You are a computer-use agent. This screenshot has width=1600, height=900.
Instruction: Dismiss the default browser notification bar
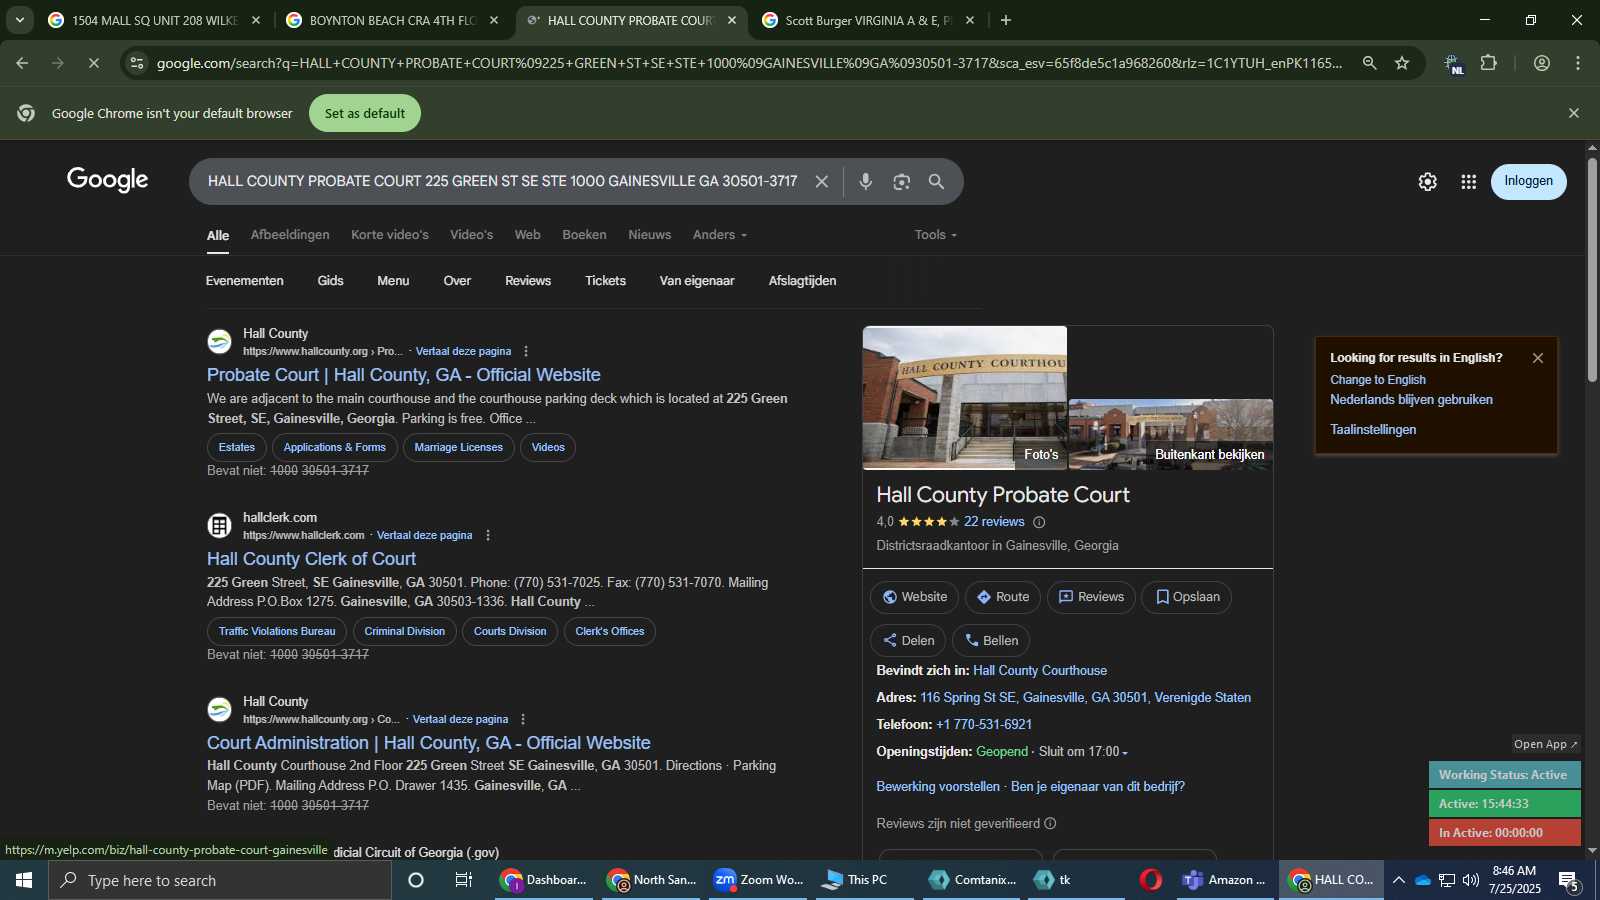click(x=1574, y=113)
